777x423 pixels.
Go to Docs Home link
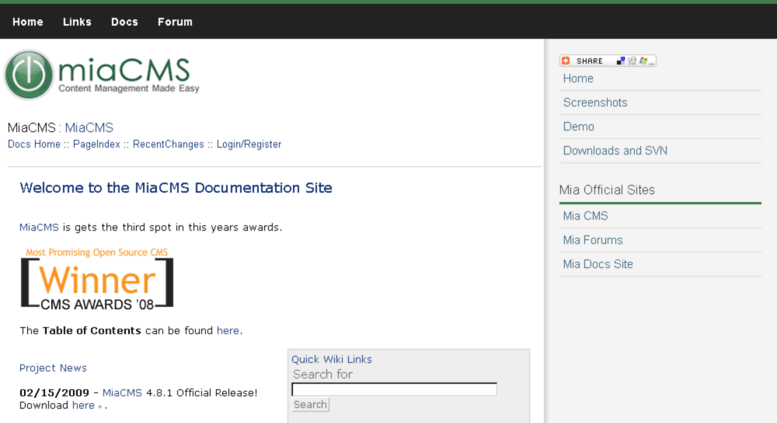point(34,144)
